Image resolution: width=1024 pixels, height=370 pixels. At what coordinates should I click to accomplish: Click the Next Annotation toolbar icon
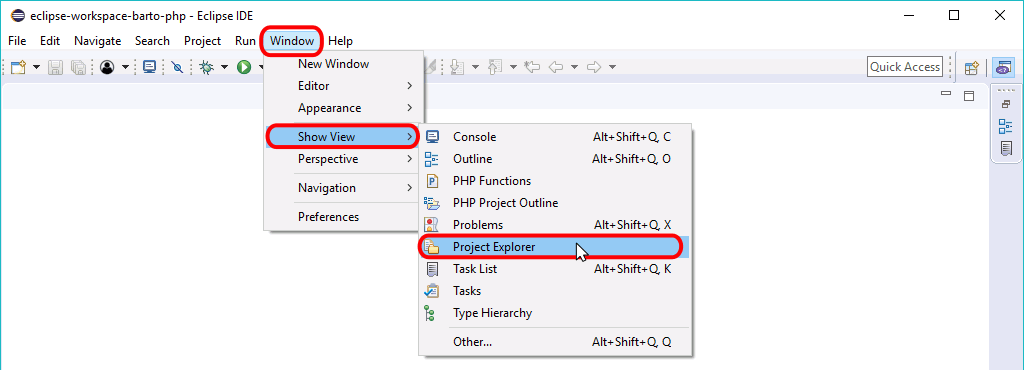[457, 67]
